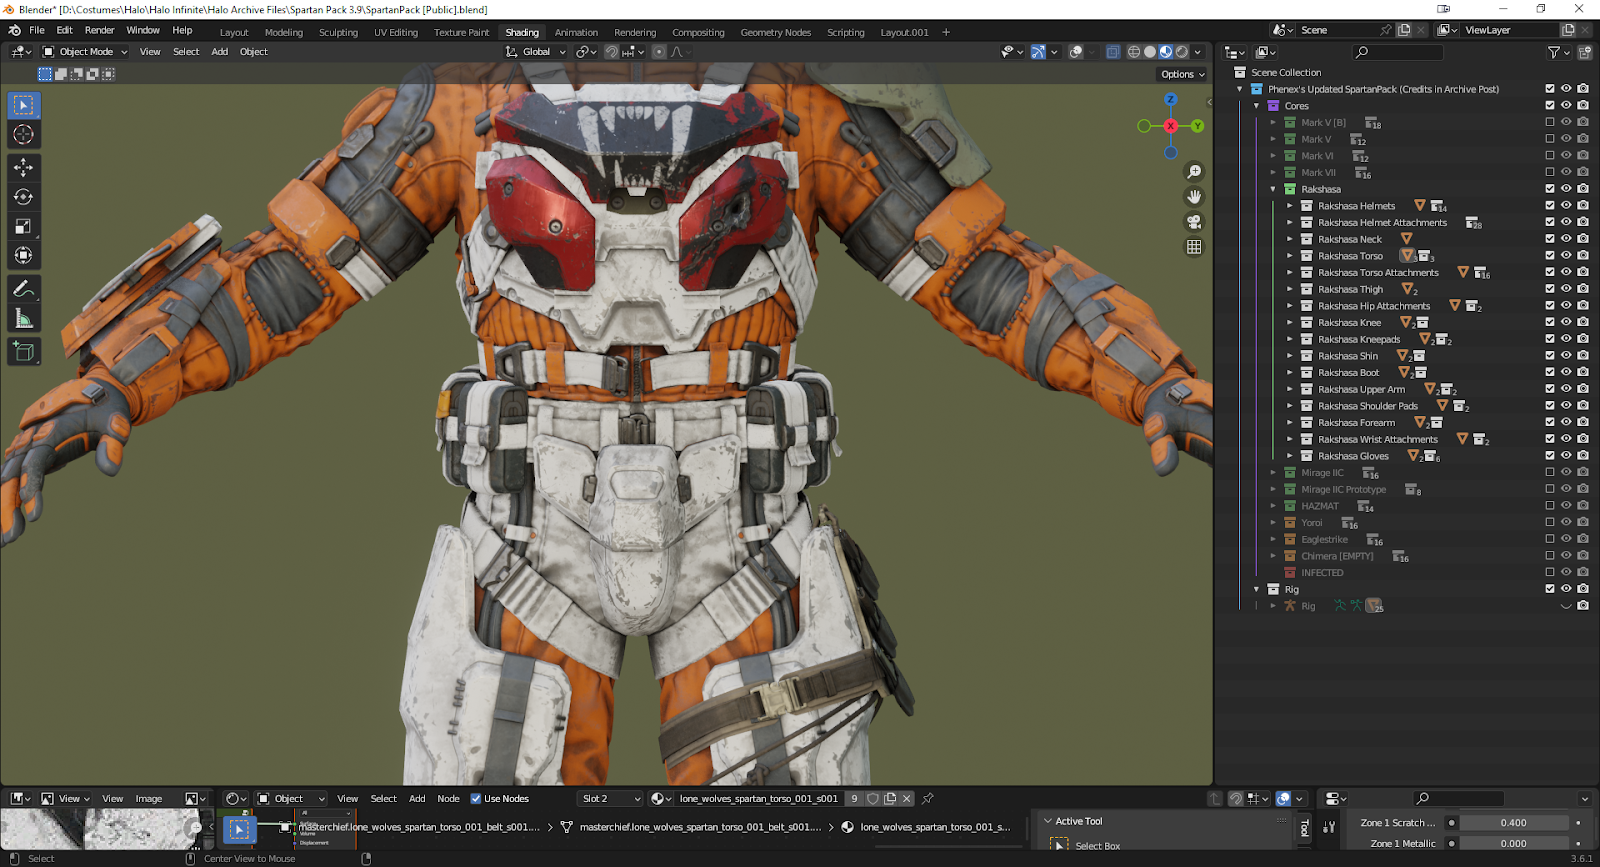Click the material name lone_wolves_spartan_torso_001_s001
The image size is (1600, 867).
coord(758,798)
